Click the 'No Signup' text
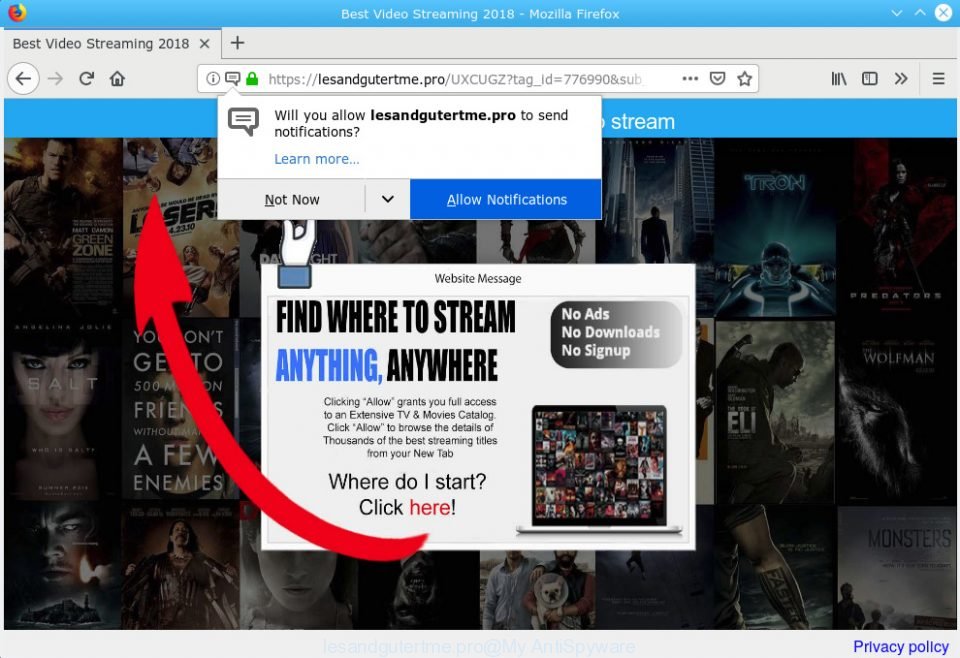The height and width of the screenshot is (658, 960). pyautogui.click(x=596, y=351)
